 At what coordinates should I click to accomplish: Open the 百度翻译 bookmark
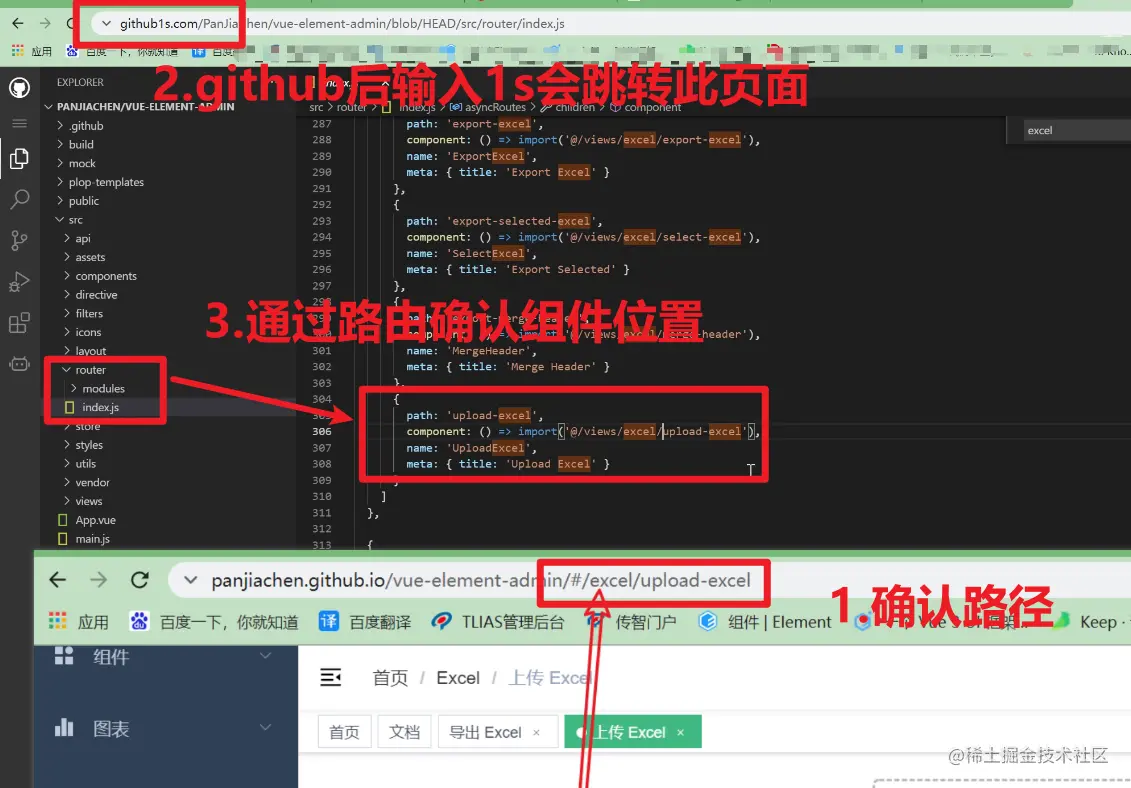[x=365, y=621]
